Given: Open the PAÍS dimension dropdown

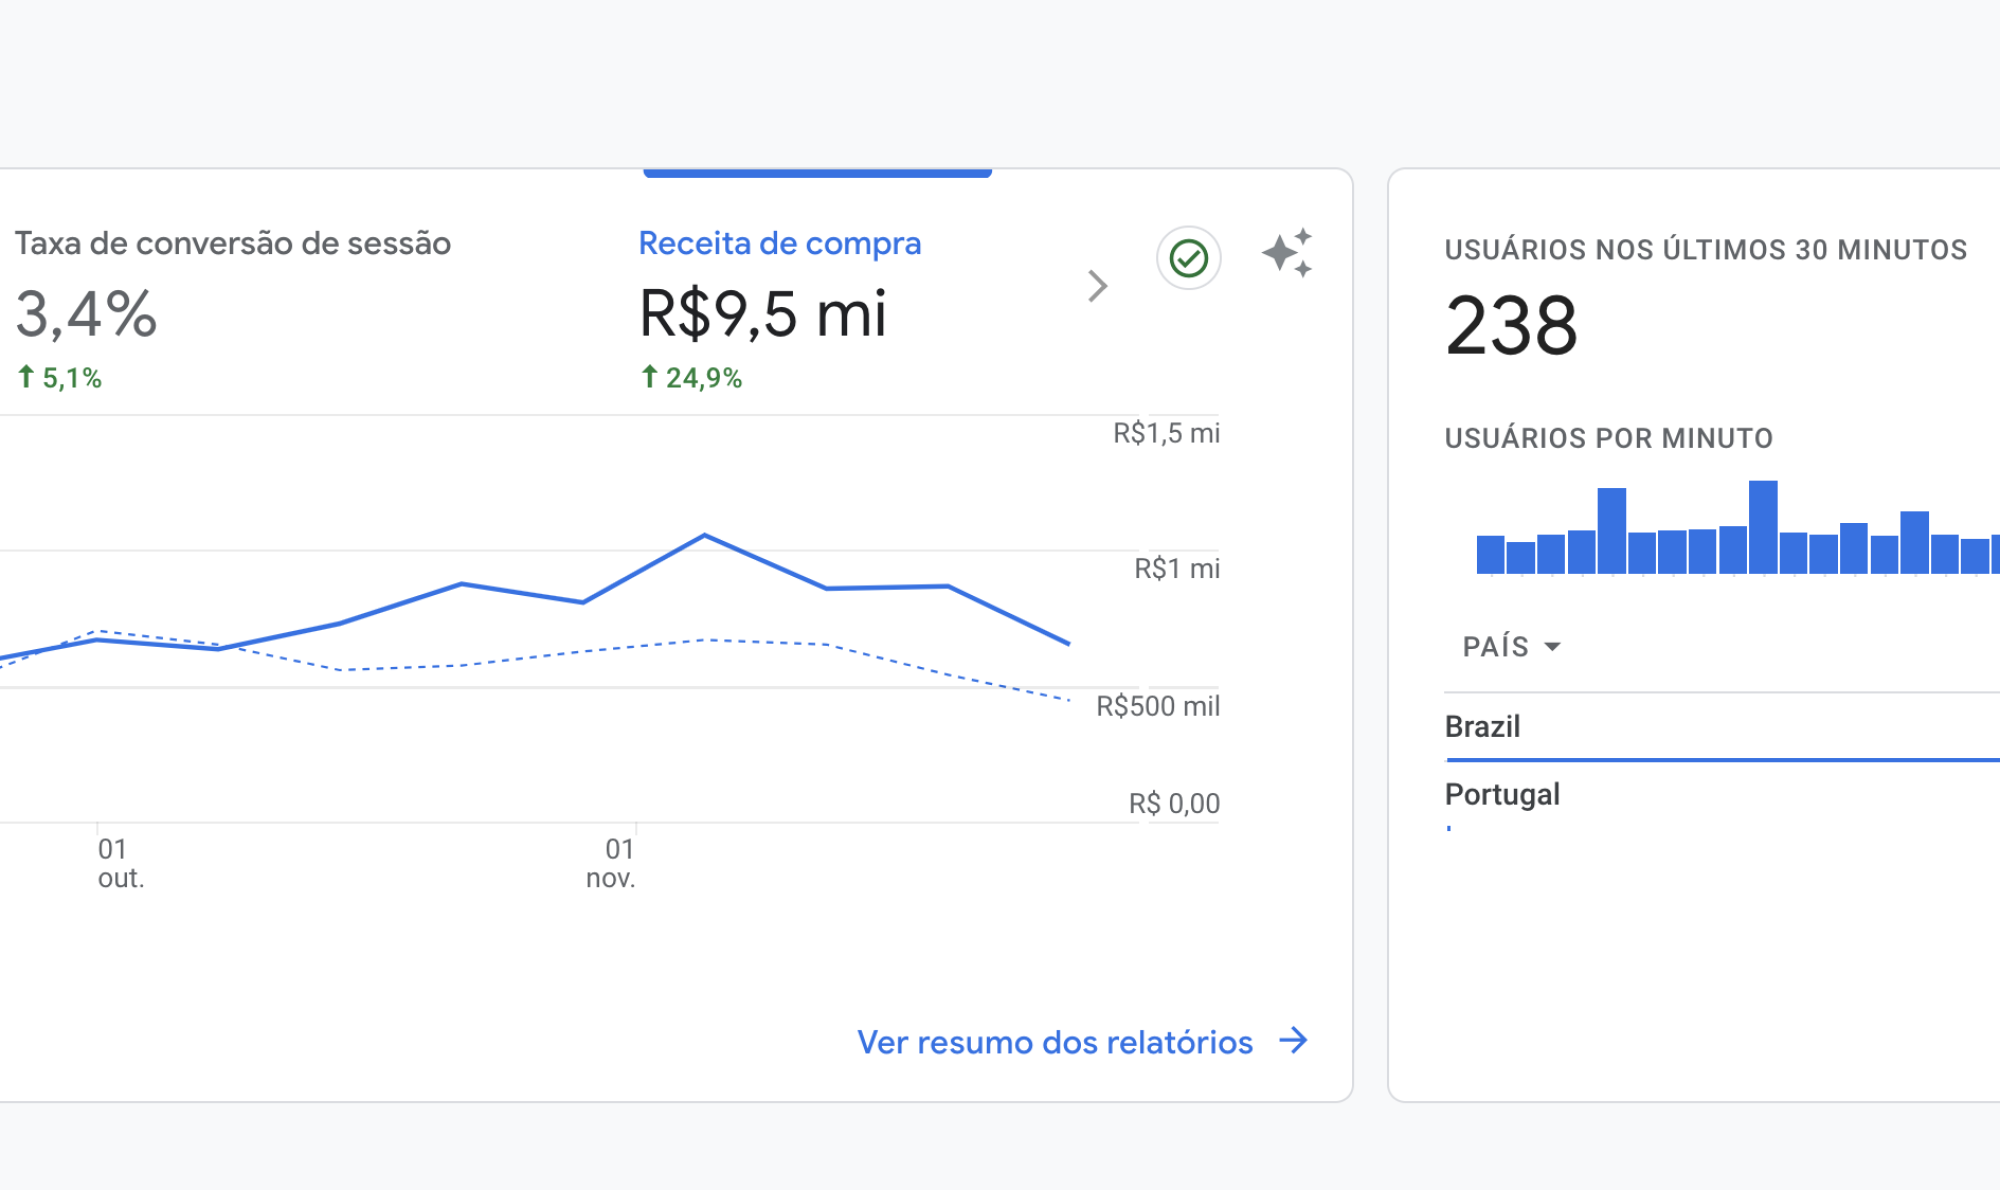Looking at the screenshot, I should coord(1512,646).
